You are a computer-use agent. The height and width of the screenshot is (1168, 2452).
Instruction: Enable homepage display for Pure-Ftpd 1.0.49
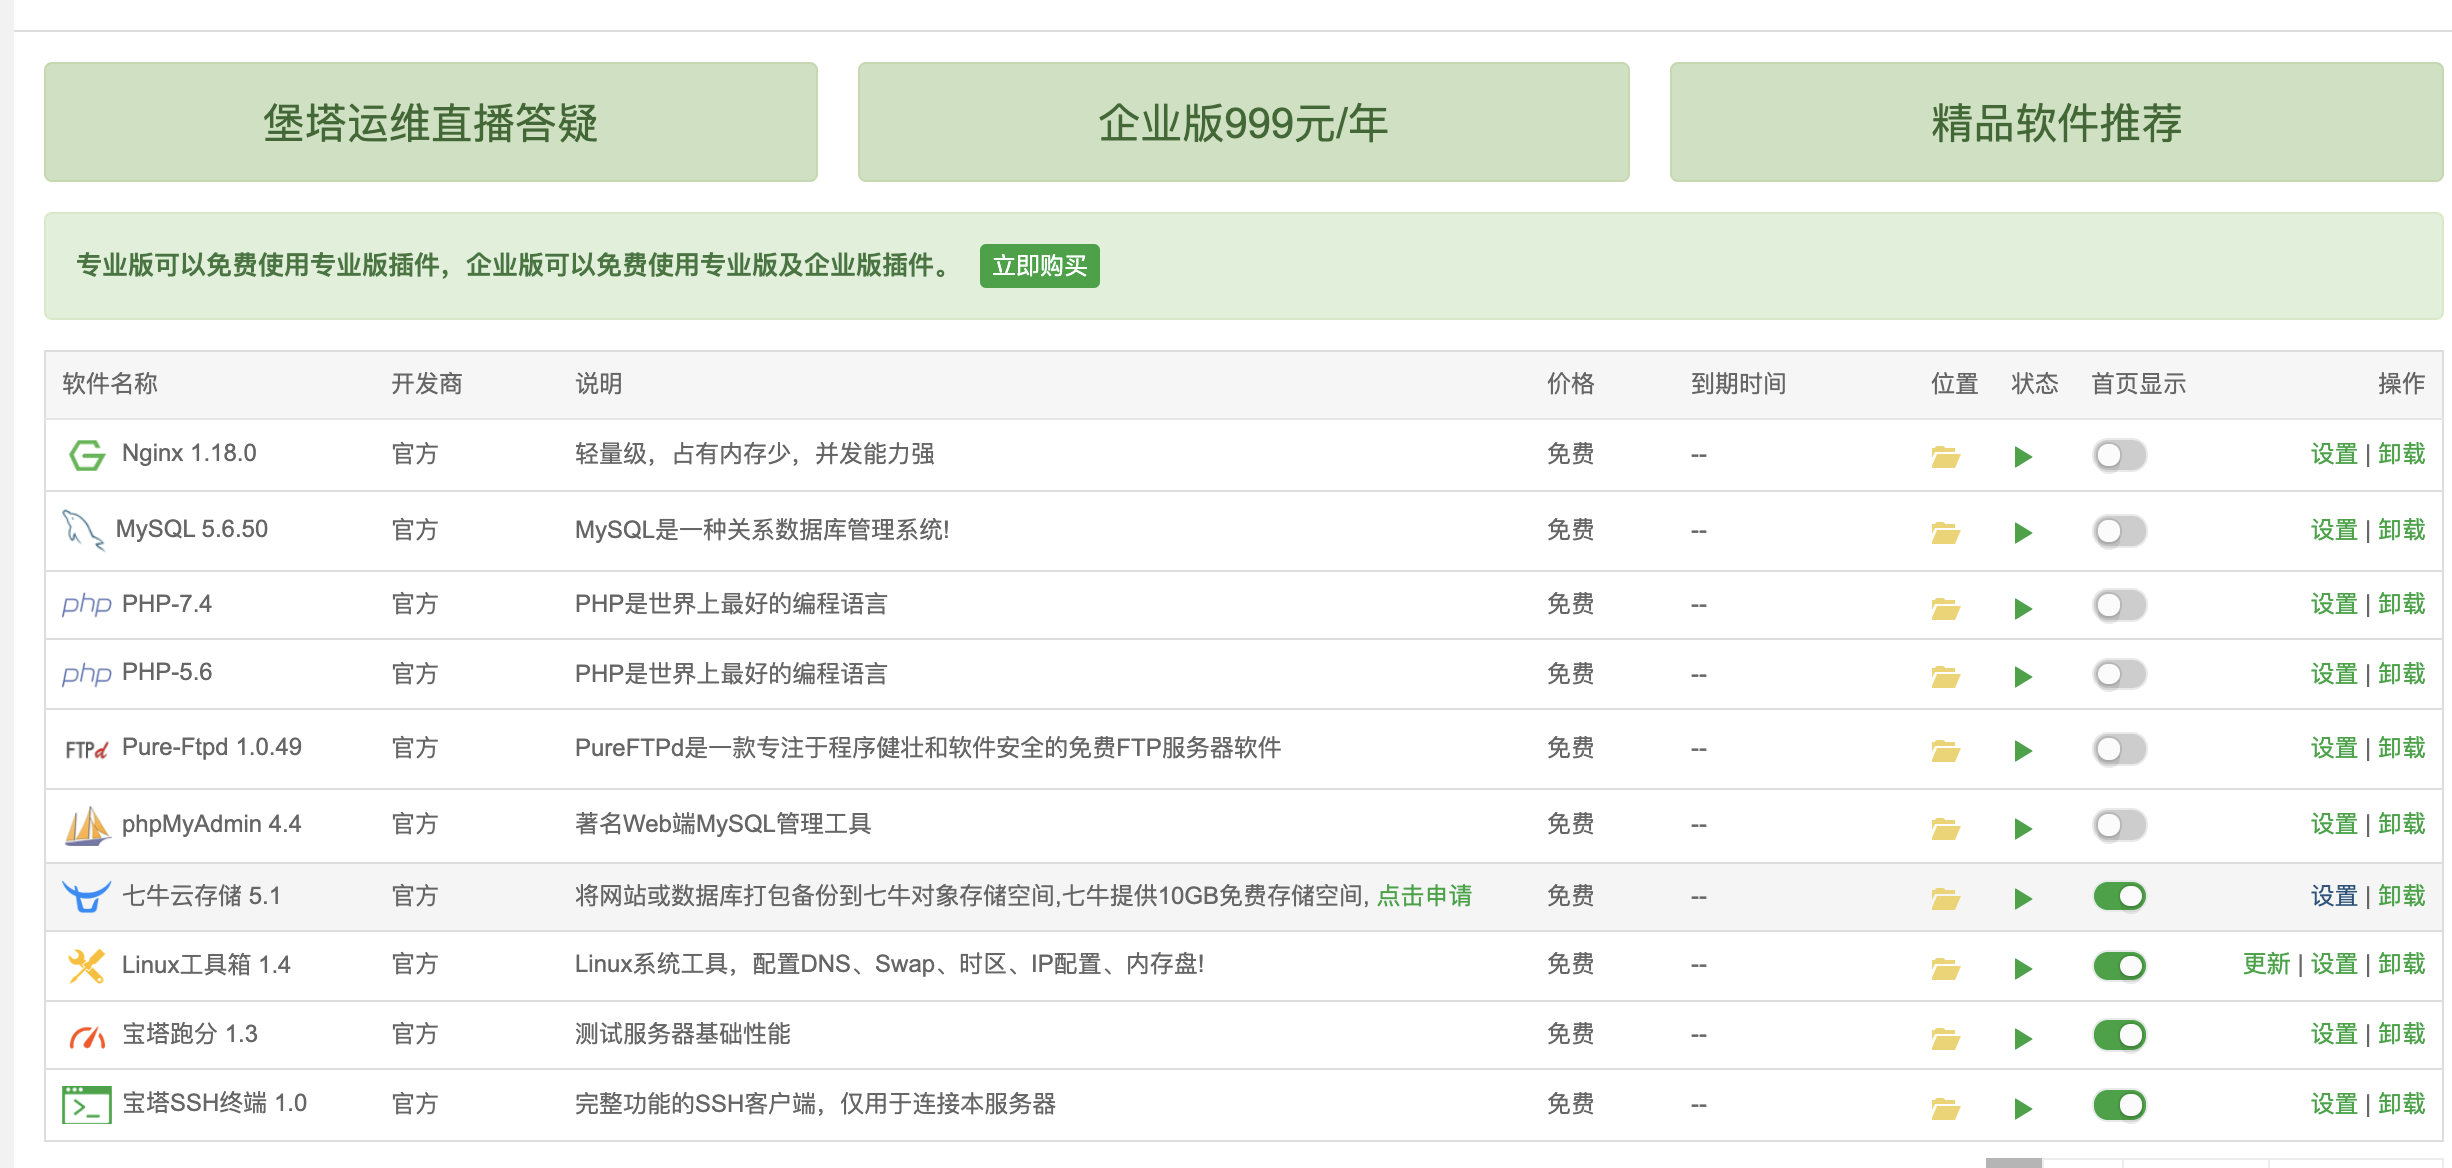[x=2120, y=749]
